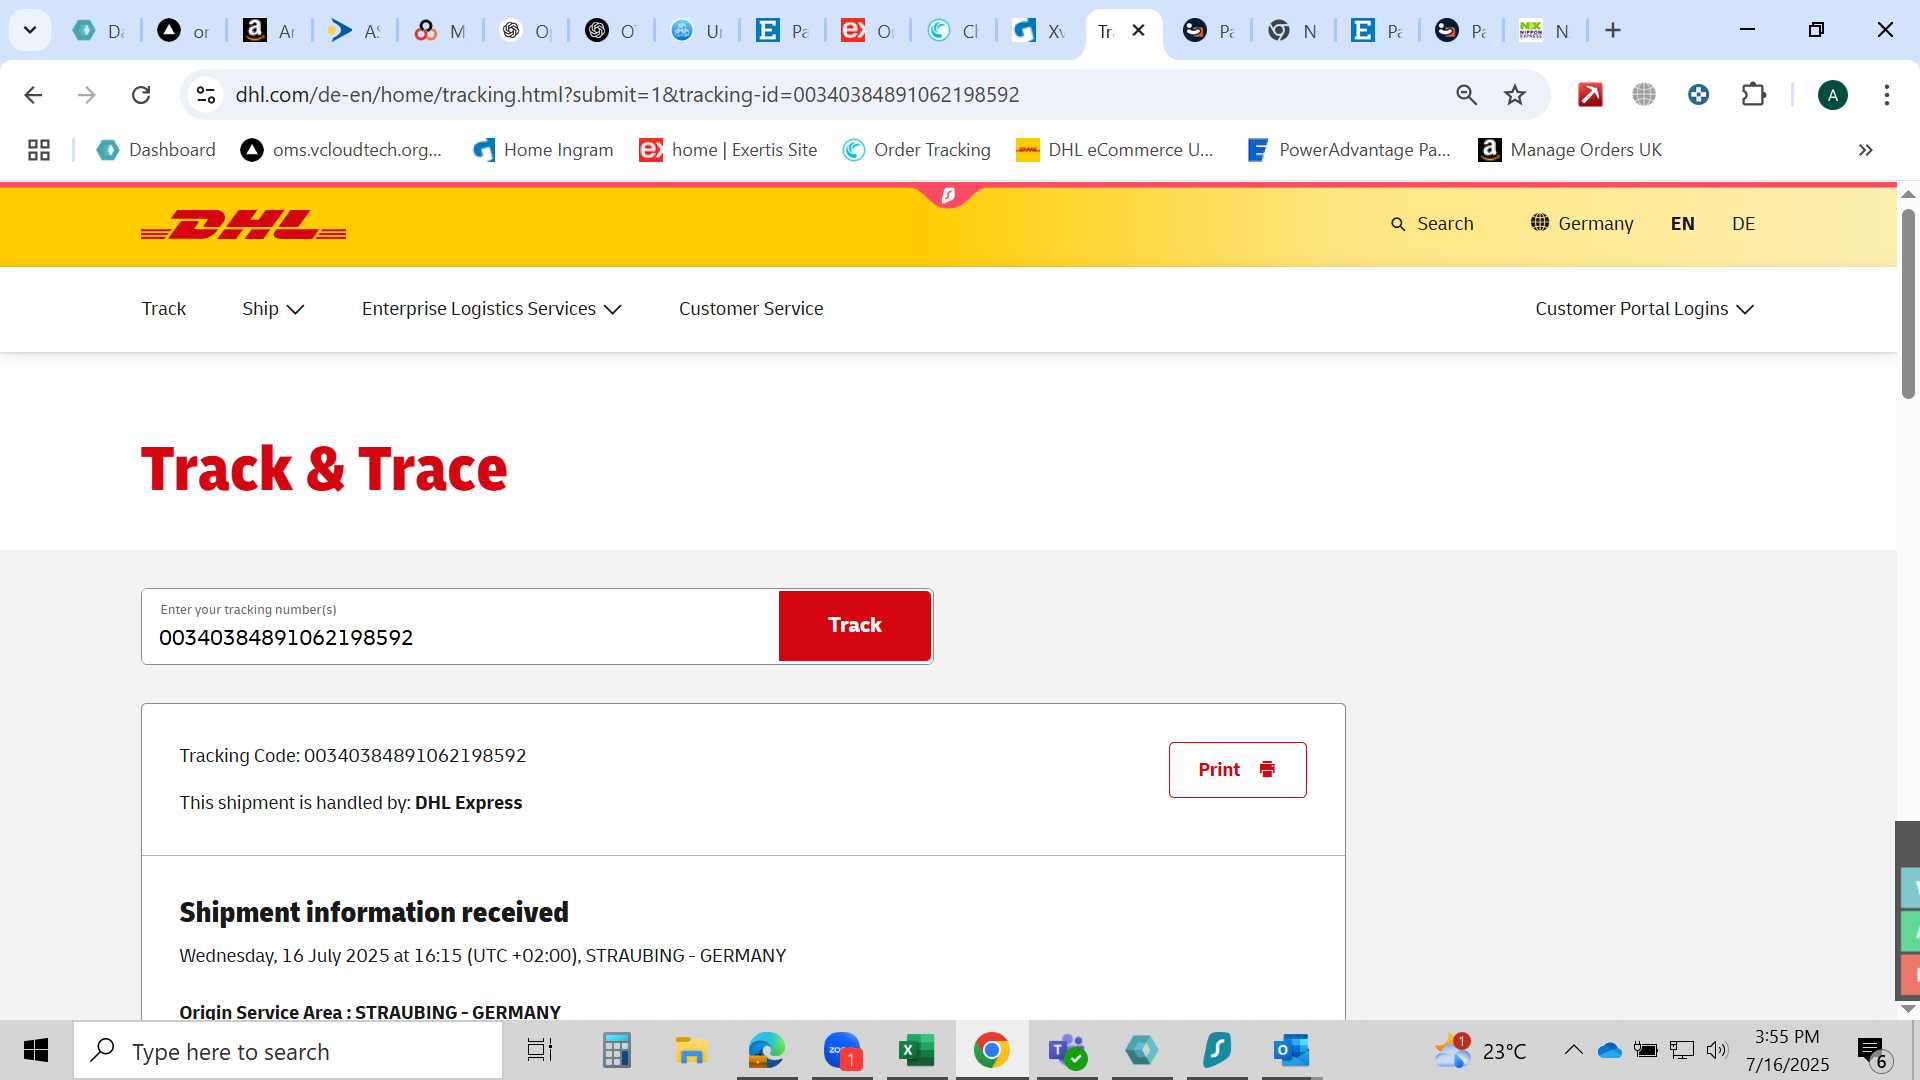Click the Germany globe country selector
Viewport: 1920px width, 1080px height.
click(1581, 223)
